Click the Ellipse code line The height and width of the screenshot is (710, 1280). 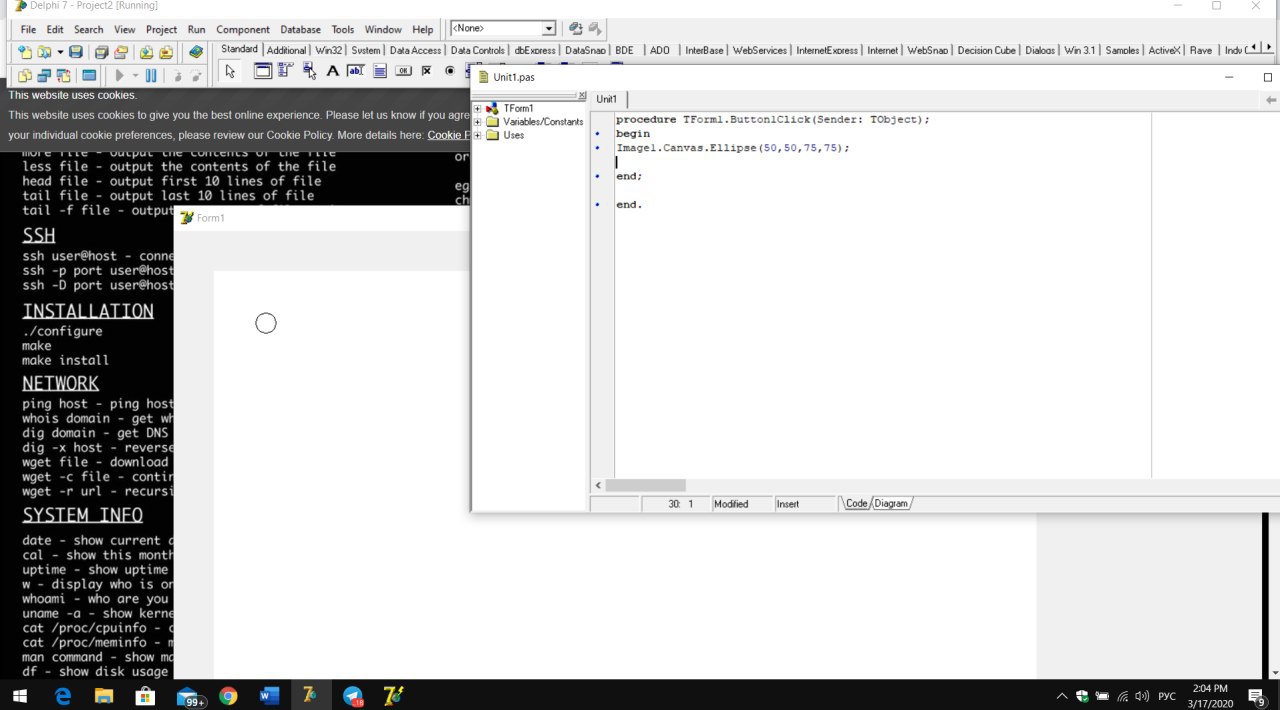tap(733, 147)
